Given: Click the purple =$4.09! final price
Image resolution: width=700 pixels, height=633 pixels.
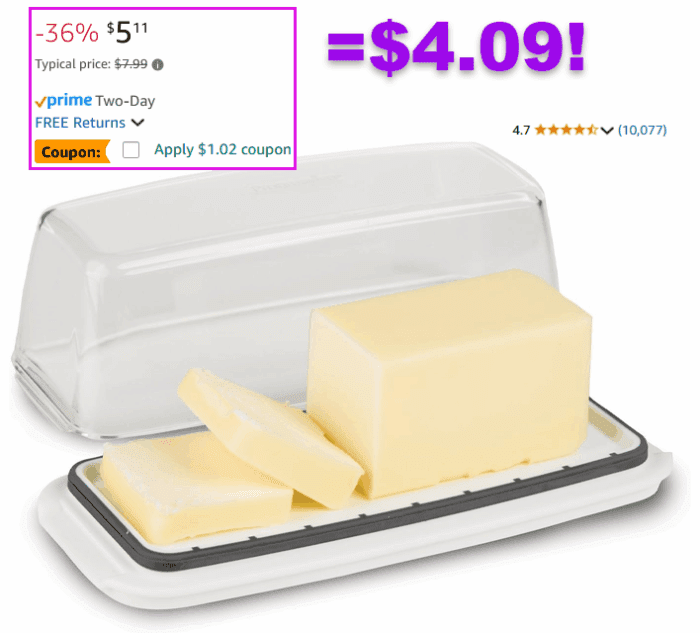Looking at the screenshot, I should 456,46.
